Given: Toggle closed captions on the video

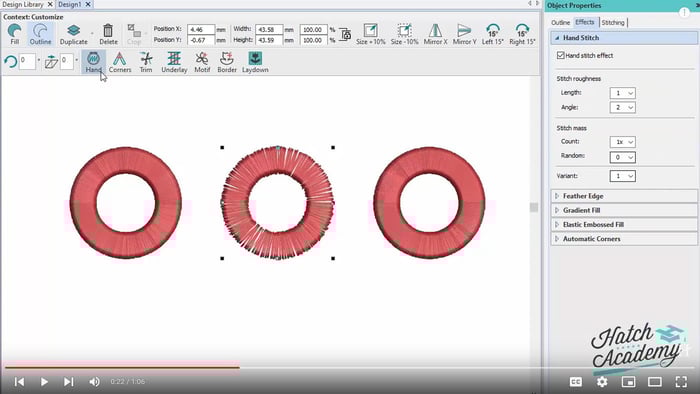Looking at the screenshot, I should tap(576, 382).
